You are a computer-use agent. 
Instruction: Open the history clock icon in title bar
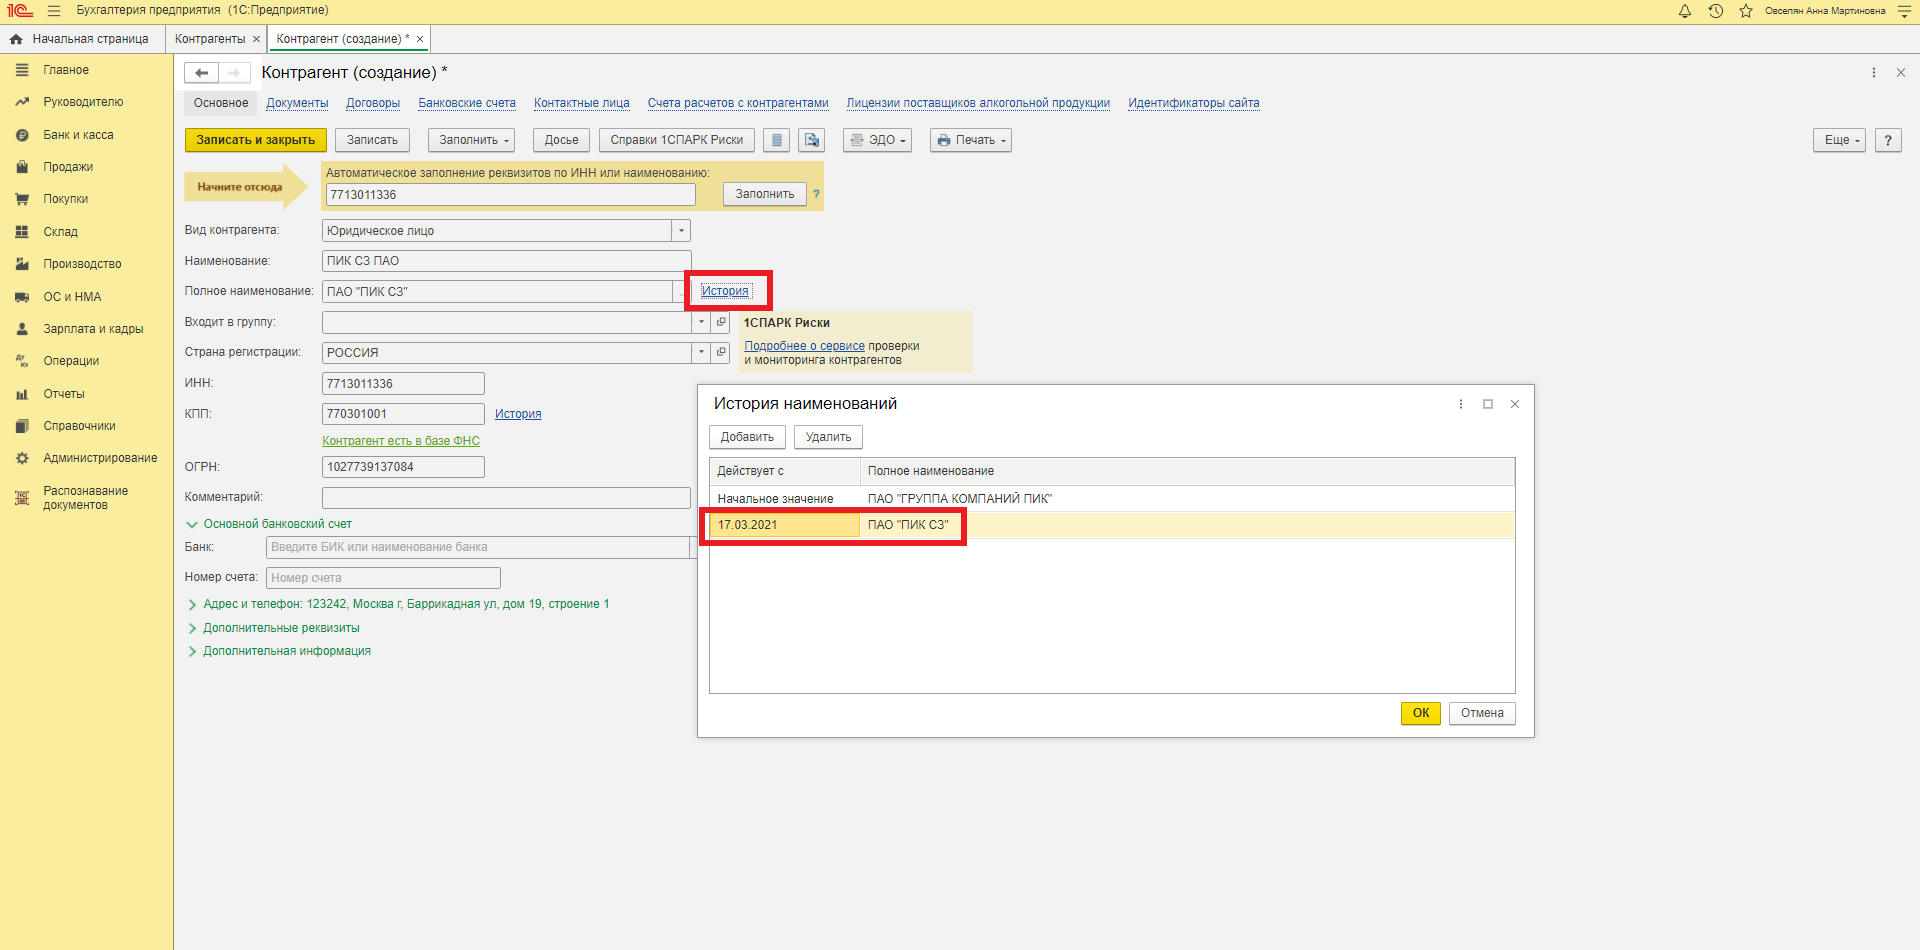point(1715,11)
